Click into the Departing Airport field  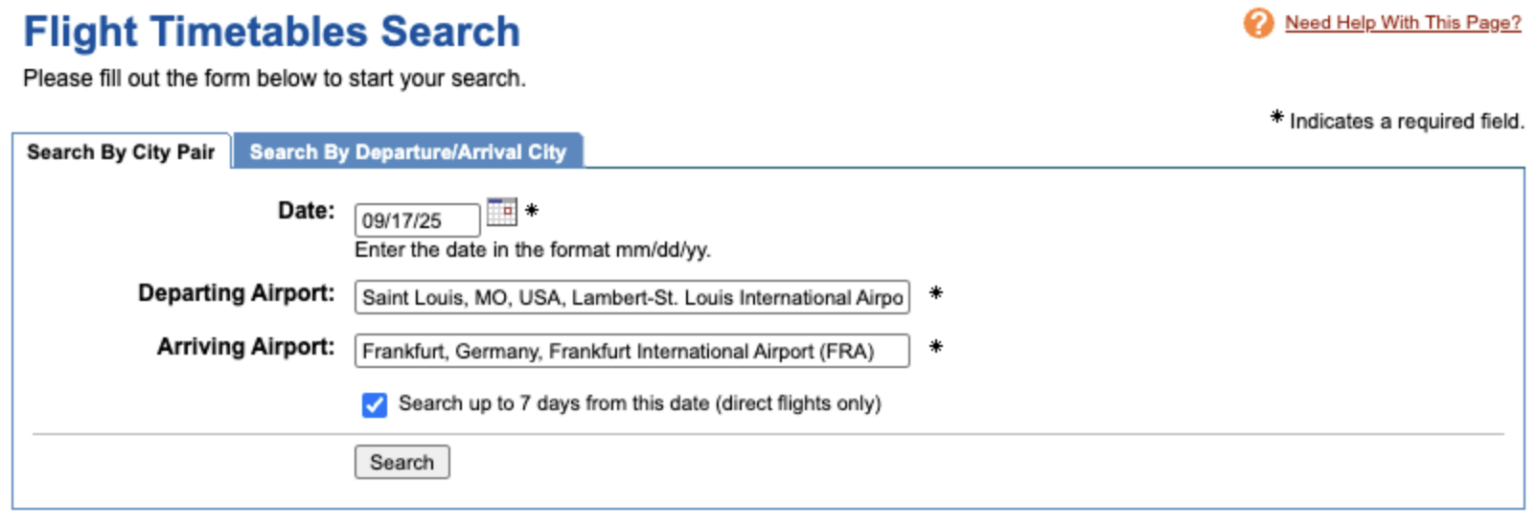pyautogui.click(x=632, y=297)
